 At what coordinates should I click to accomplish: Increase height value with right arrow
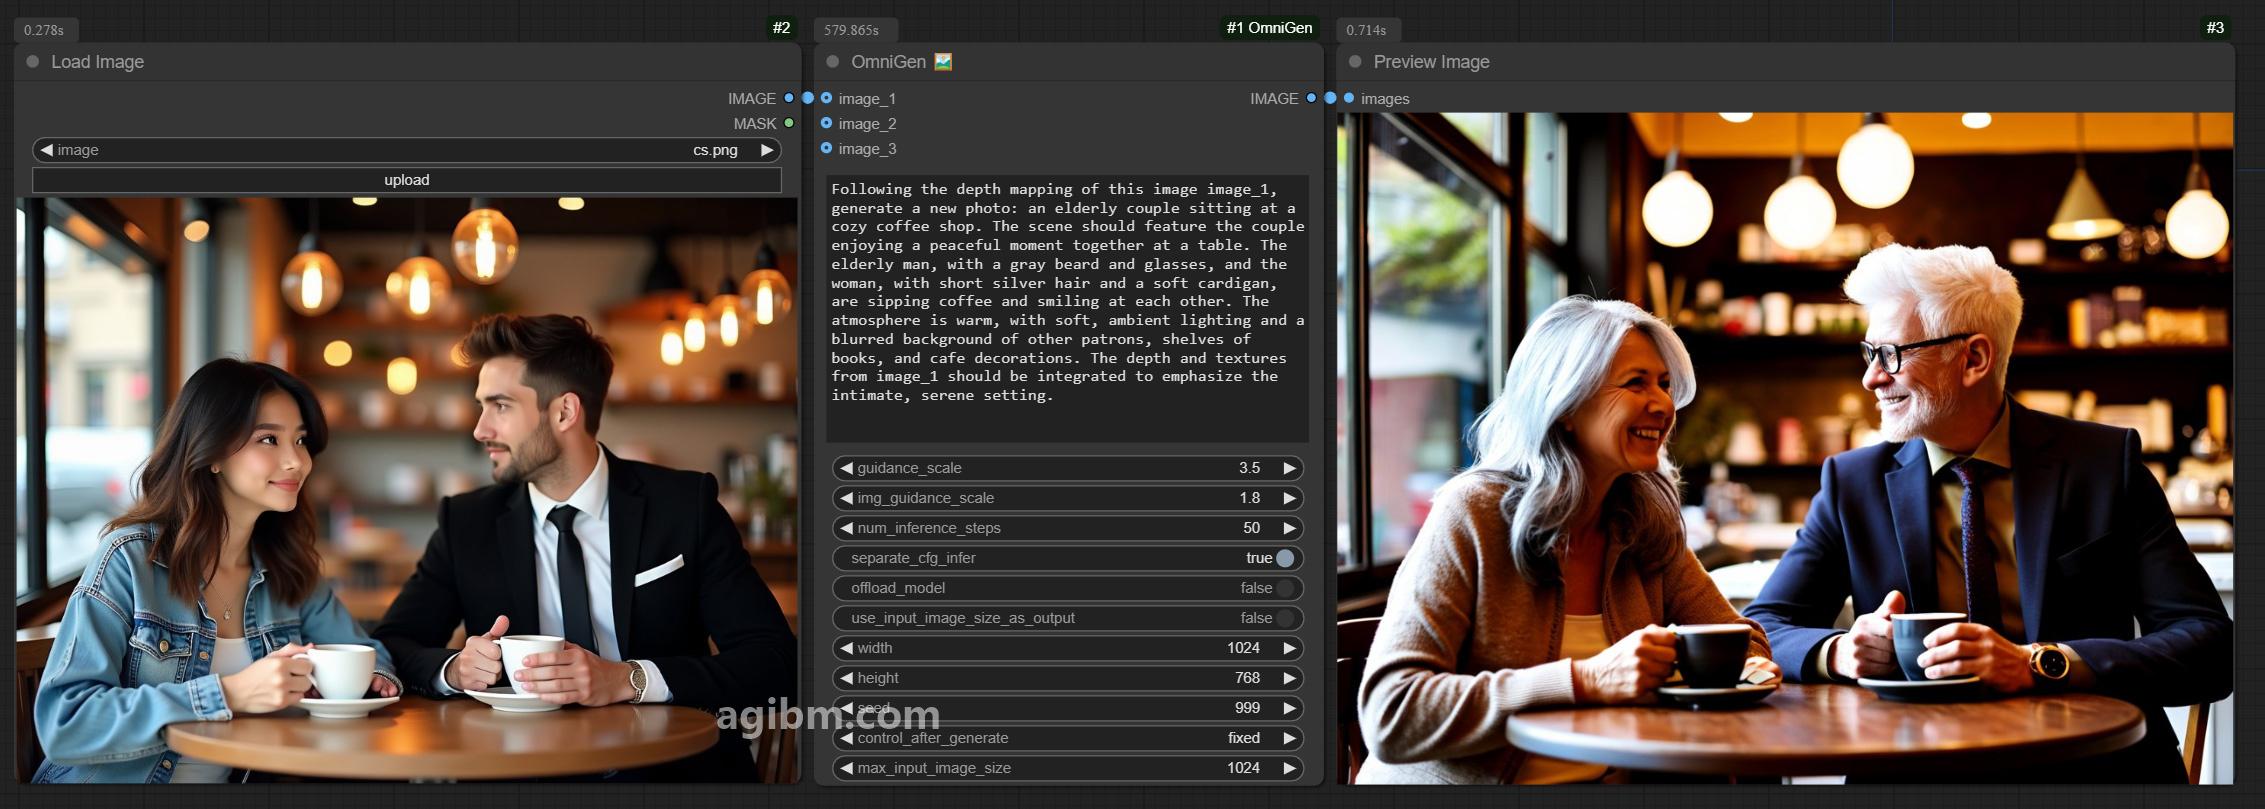coord(1290,678)
